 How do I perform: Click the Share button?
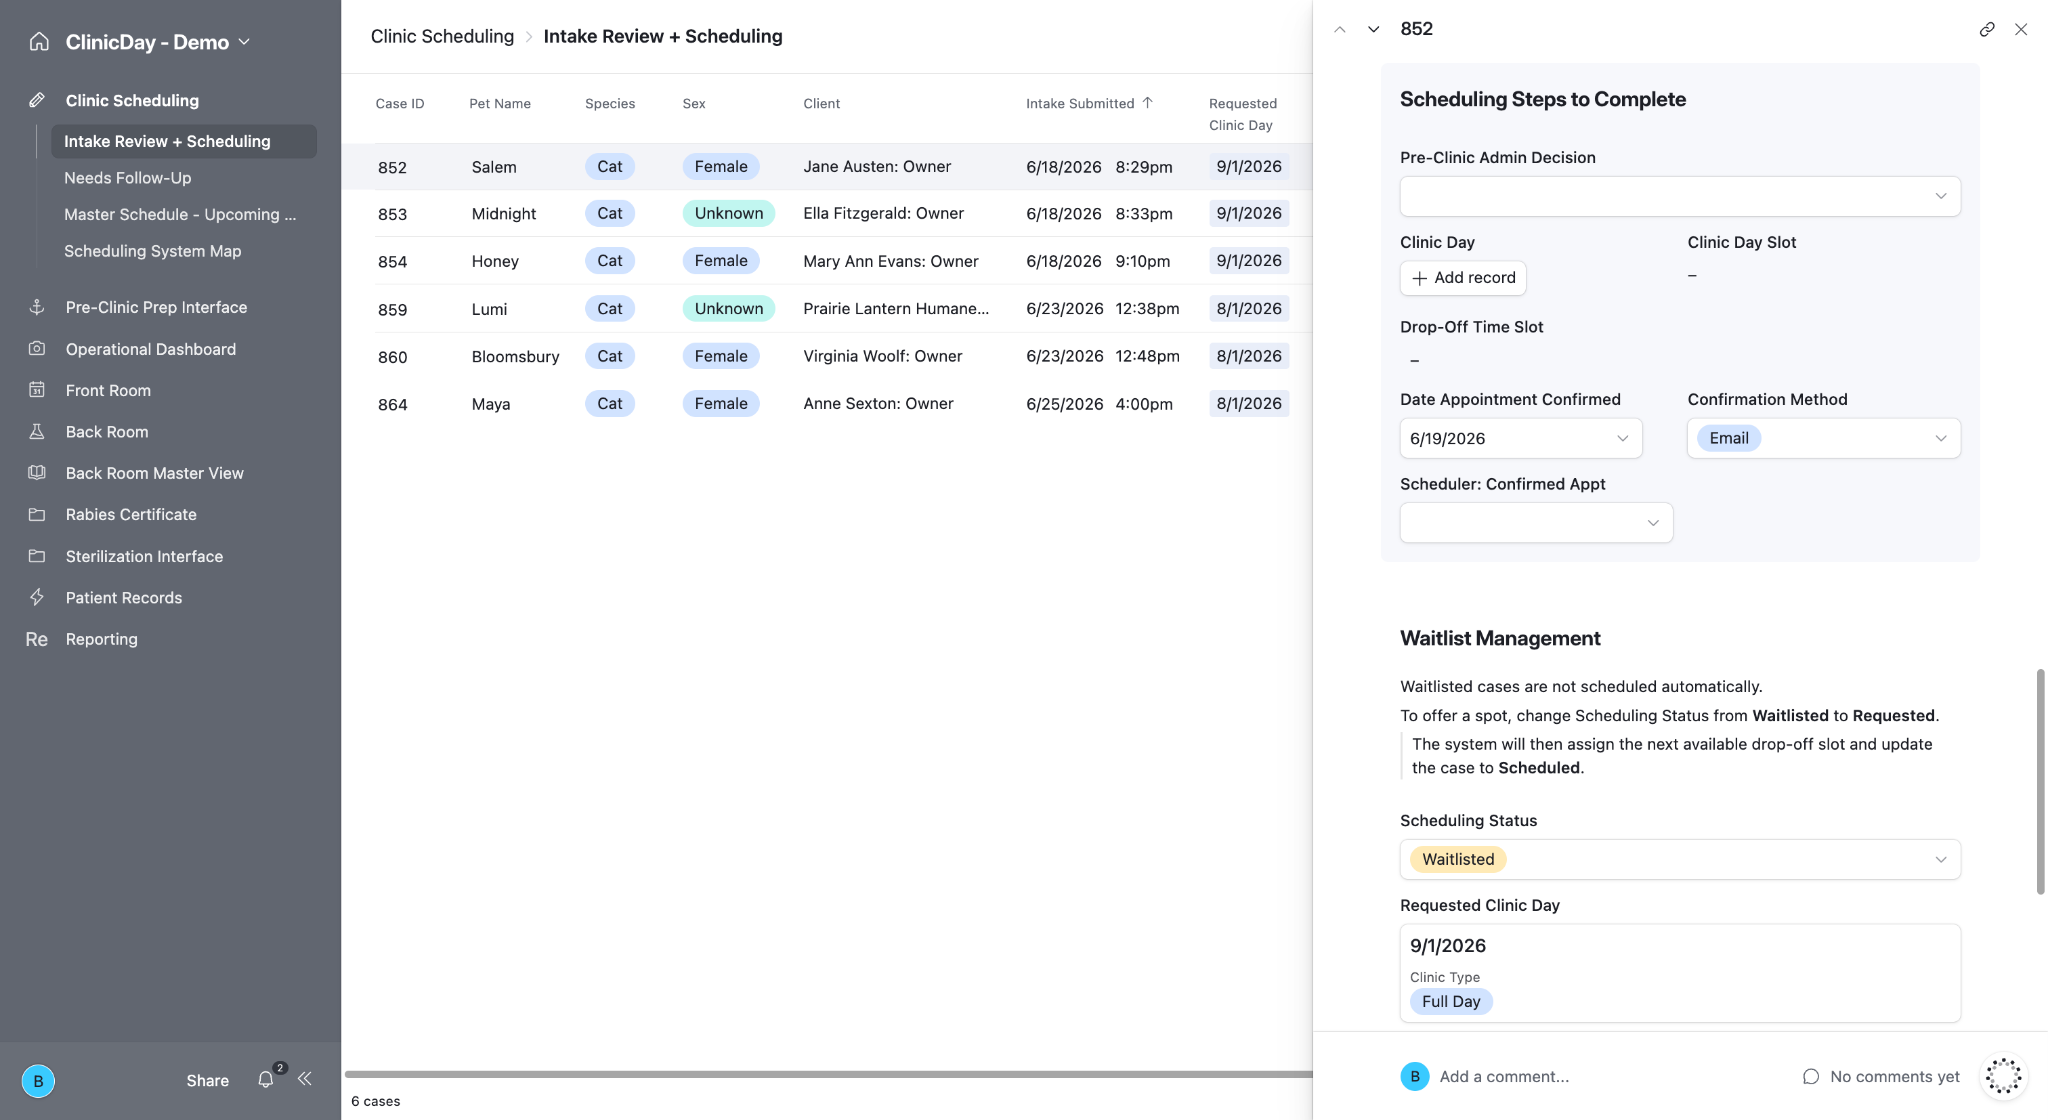207,1080
